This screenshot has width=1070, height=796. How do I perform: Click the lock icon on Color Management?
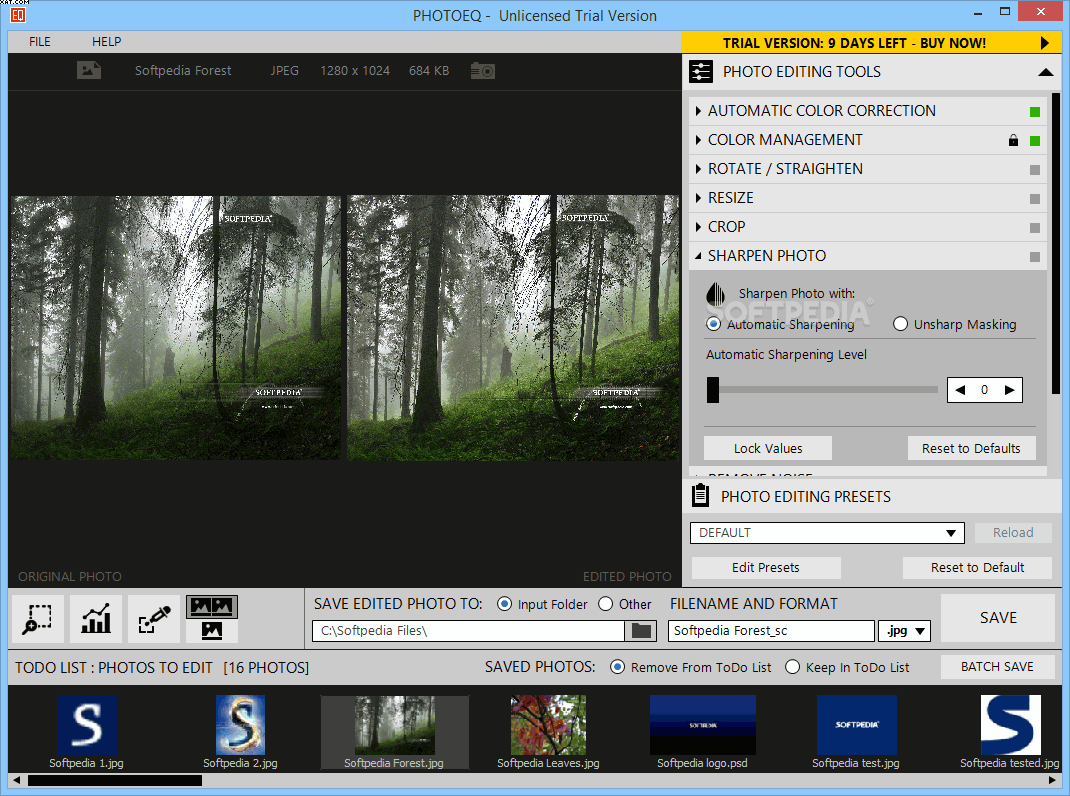point(1013,140)
